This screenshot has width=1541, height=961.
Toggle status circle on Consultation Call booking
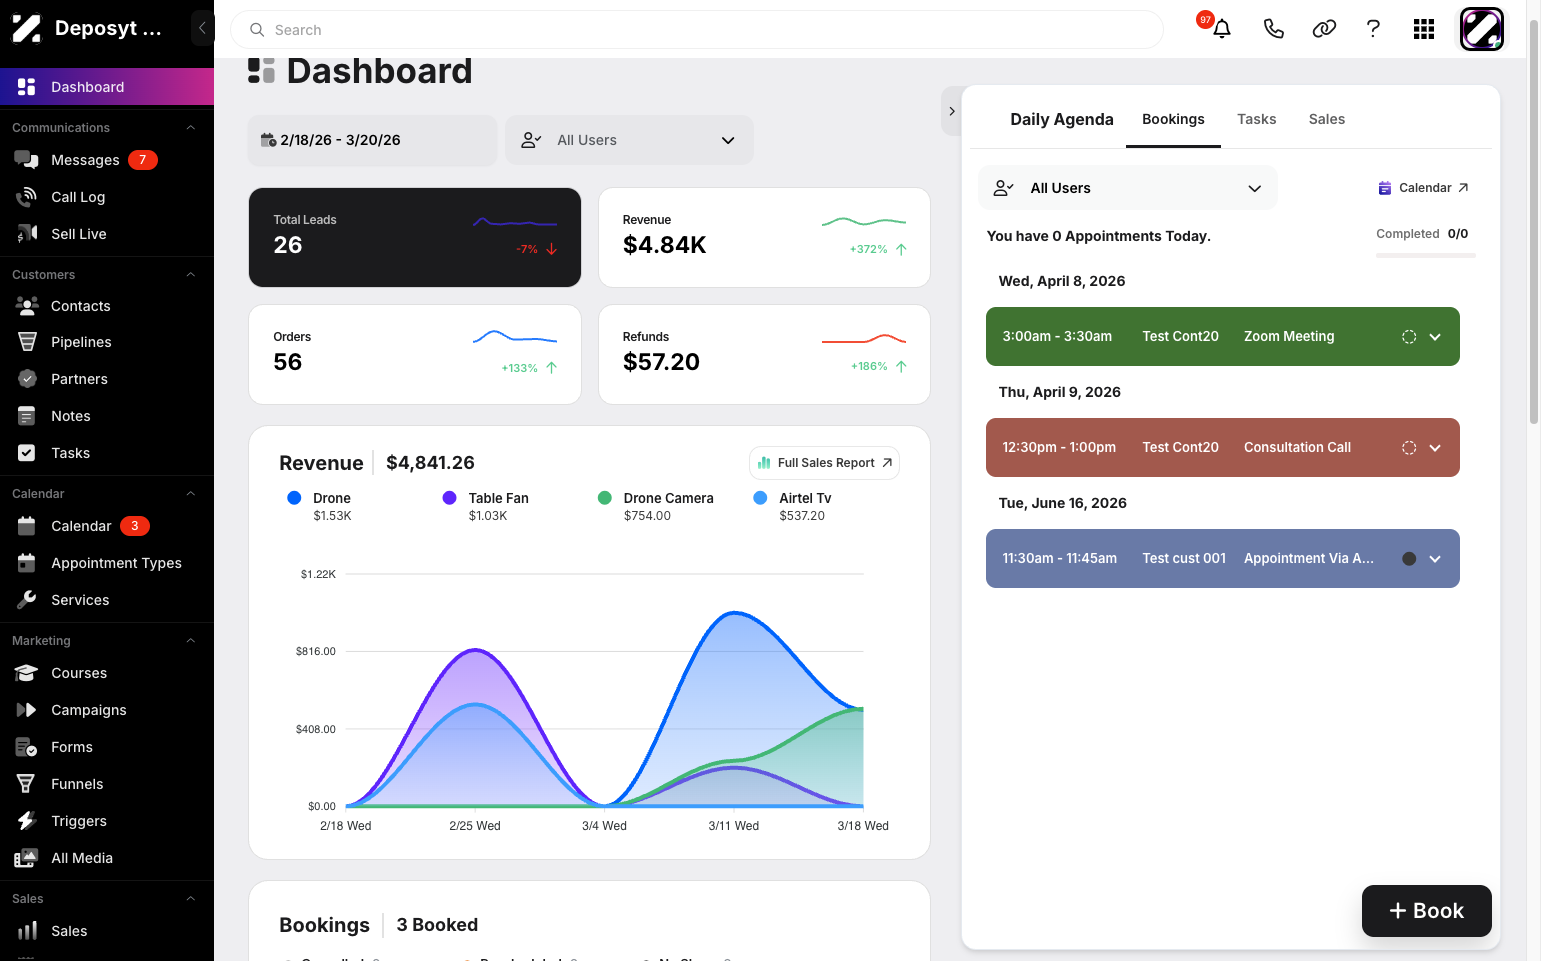click(x=1408, y=448)
